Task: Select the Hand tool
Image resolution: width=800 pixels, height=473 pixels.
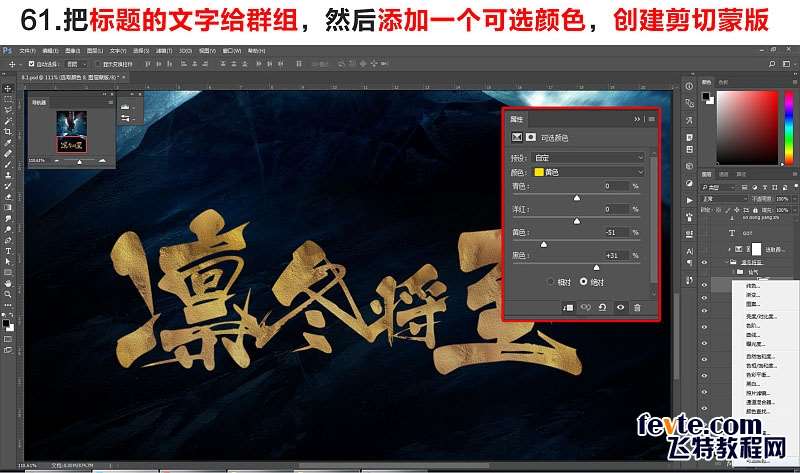Action: pos(8,284)
